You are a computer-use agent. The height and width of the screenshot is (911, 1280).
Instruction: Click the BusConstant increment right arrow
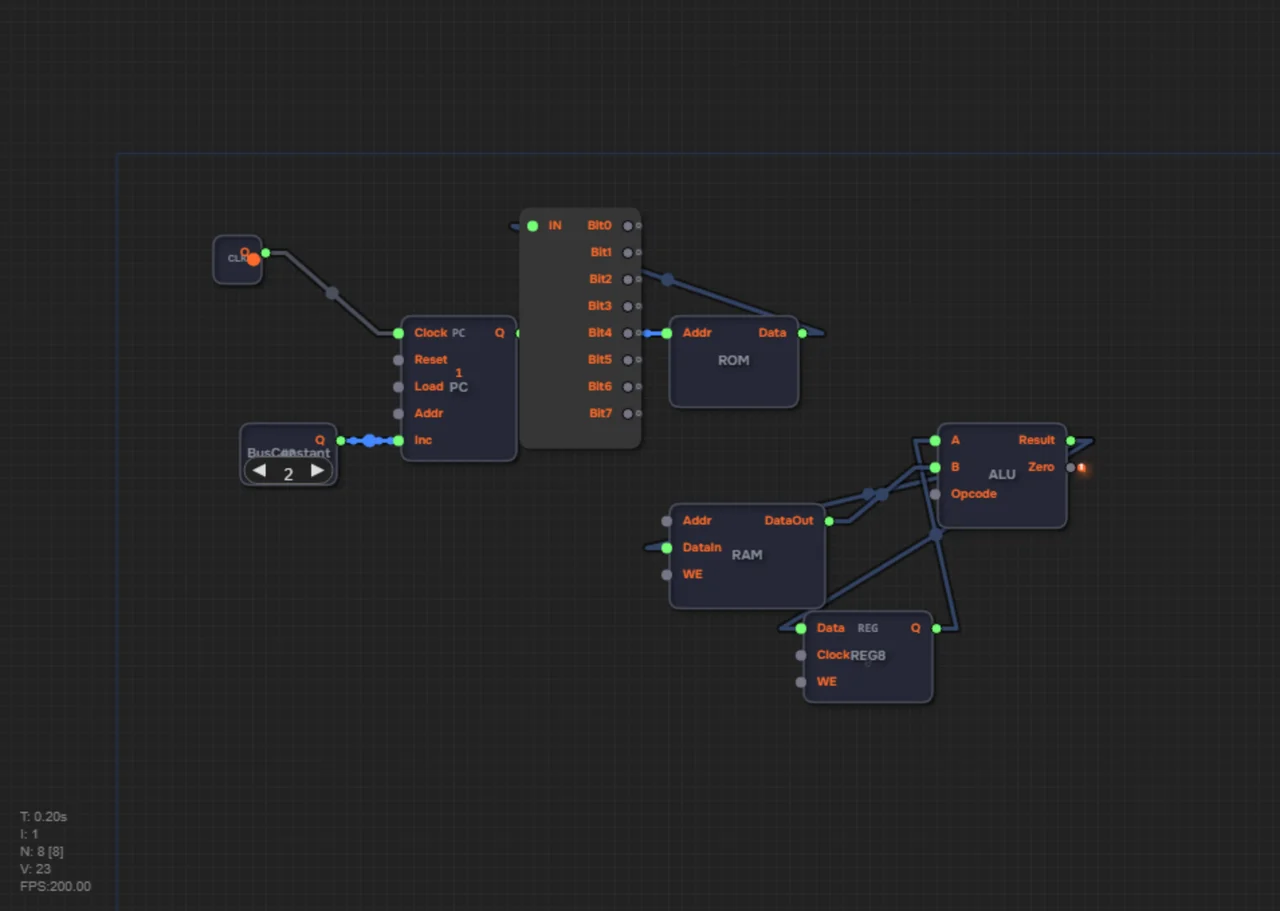click(x=317, y=470)
